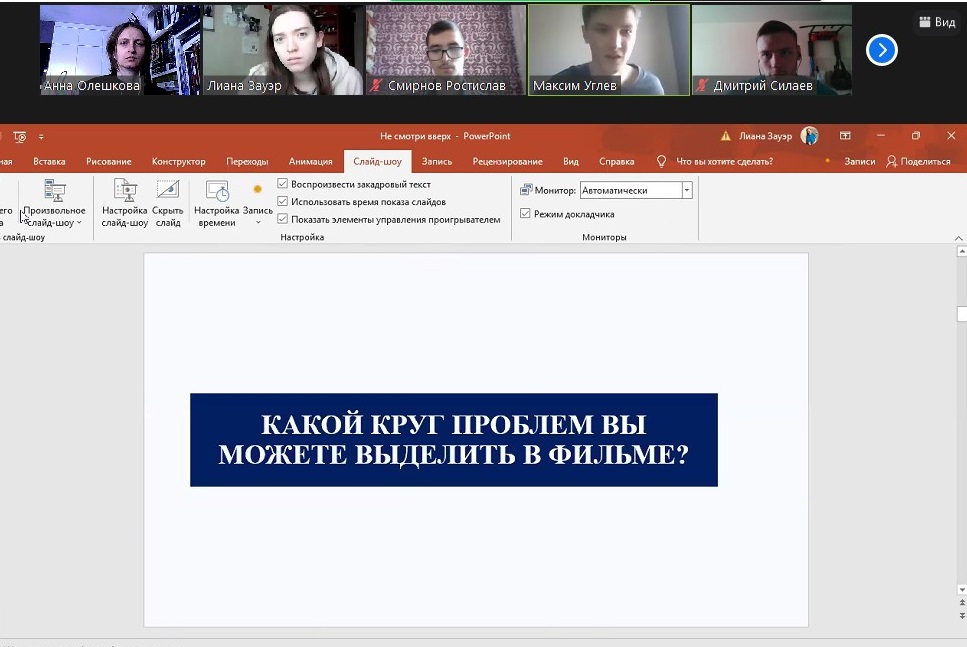Toggle Воспроизвести закадровый текст checkbox
This screenshot has height=647, width=967.
point(283,184)
